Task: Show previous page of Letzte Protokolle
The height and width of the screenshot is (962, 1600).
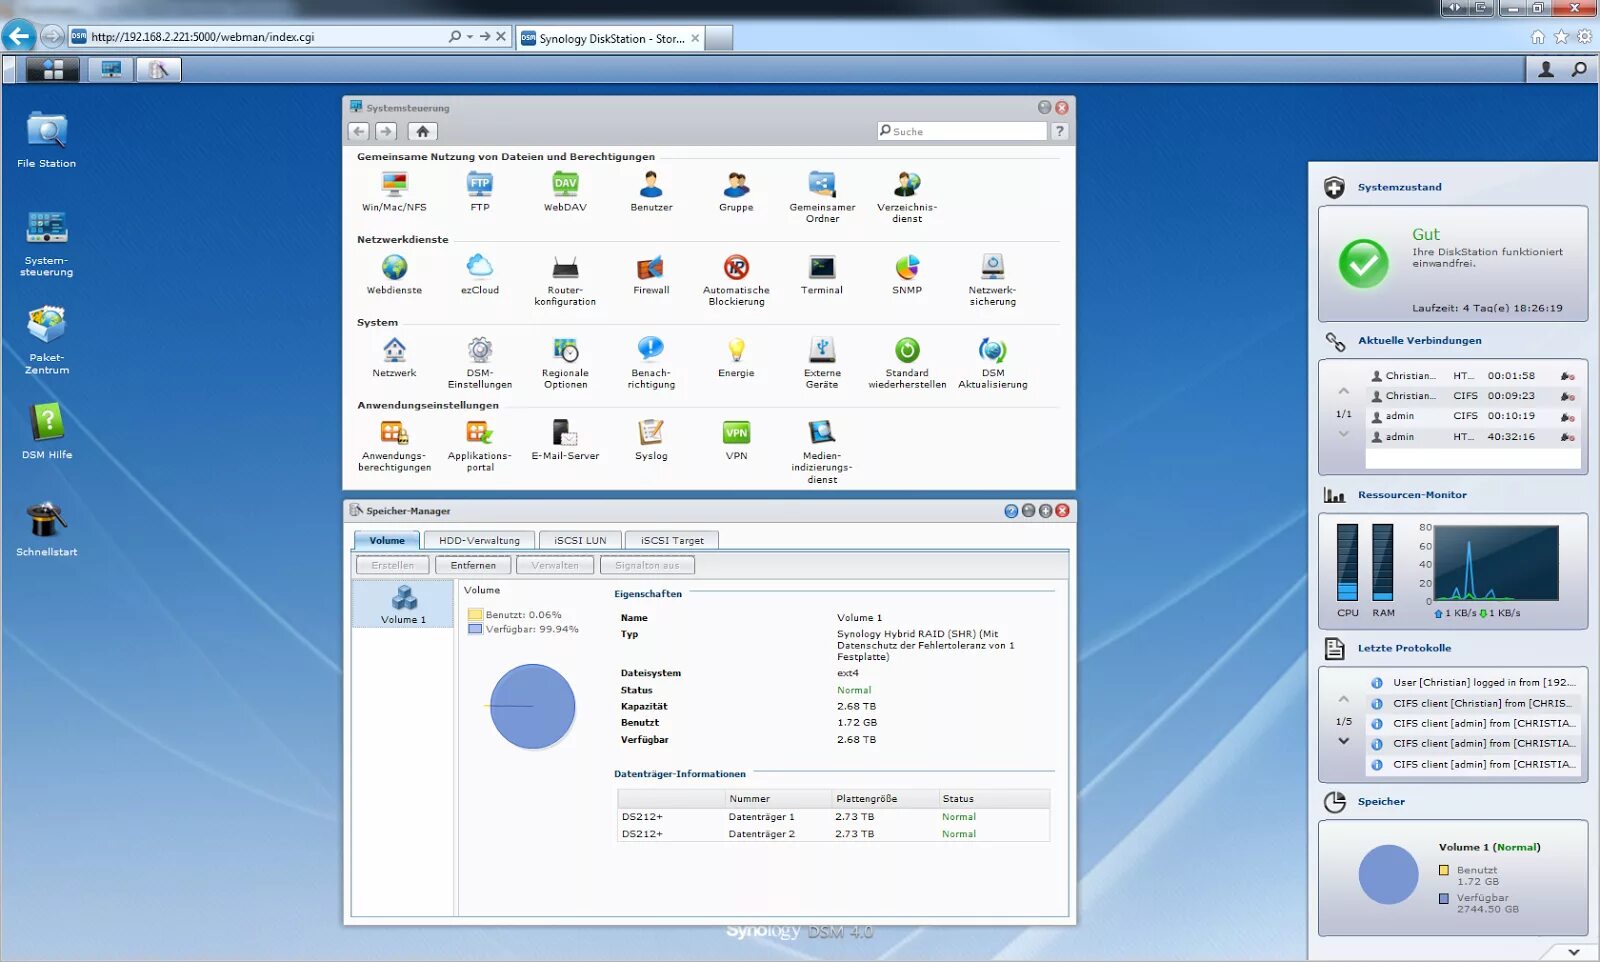Action: [x=1344, y=699]
